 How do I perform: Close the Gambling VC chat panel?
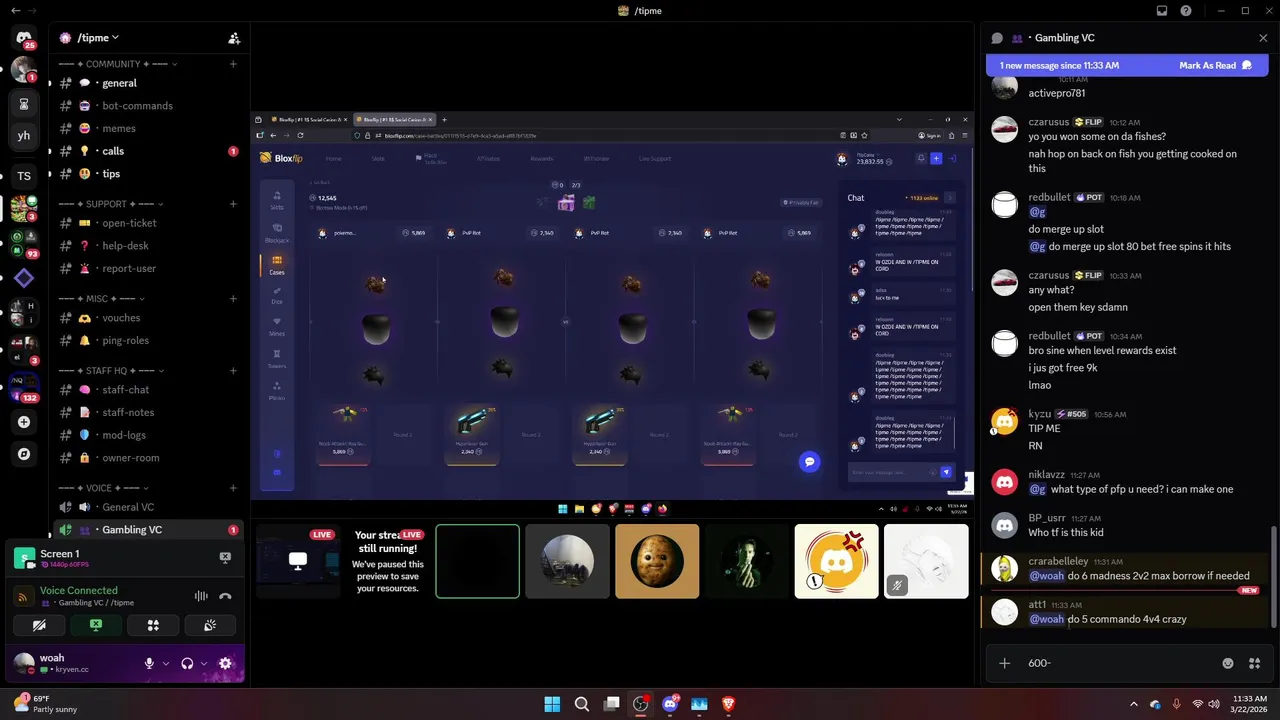pyautogui.click(x=1263, y=38)
